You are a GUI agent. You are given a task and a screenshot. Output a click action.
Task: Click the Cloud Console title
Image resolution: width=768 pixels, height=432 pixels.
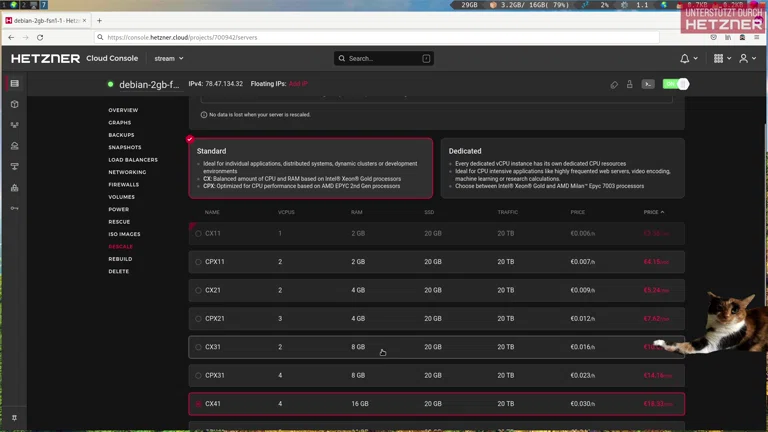[x=112, y=58]
